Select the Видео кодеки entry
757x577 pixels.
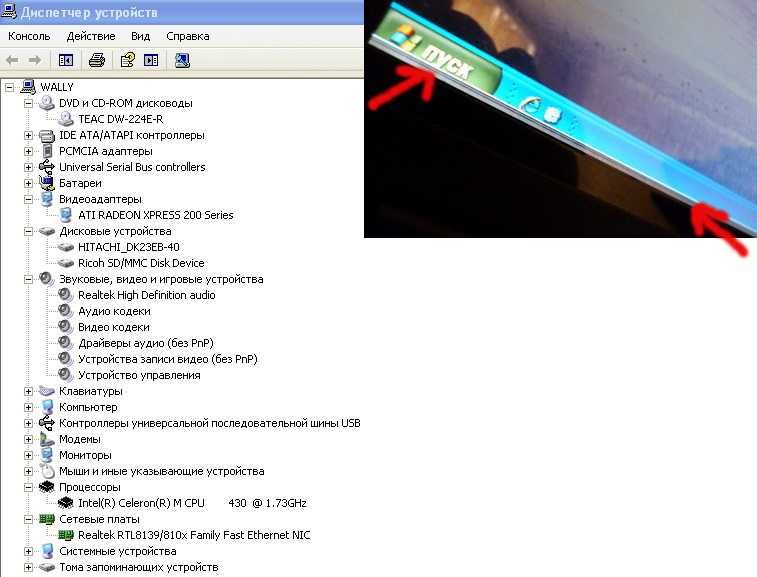click(113, 327)
